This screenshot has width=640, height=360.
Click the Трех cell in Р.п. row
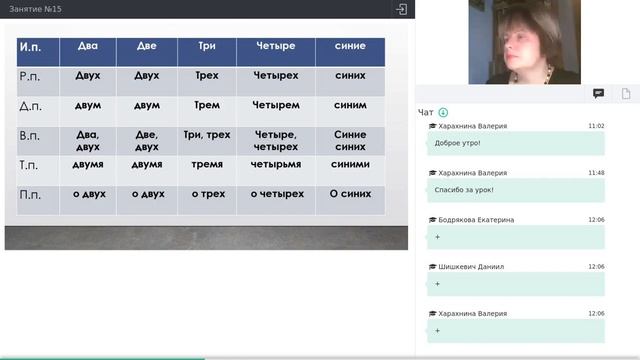point(207,81)
